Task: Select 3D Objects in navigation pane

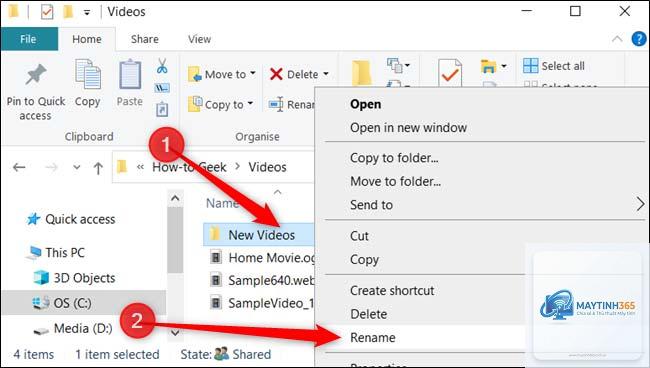Action: tap(74, 278)
